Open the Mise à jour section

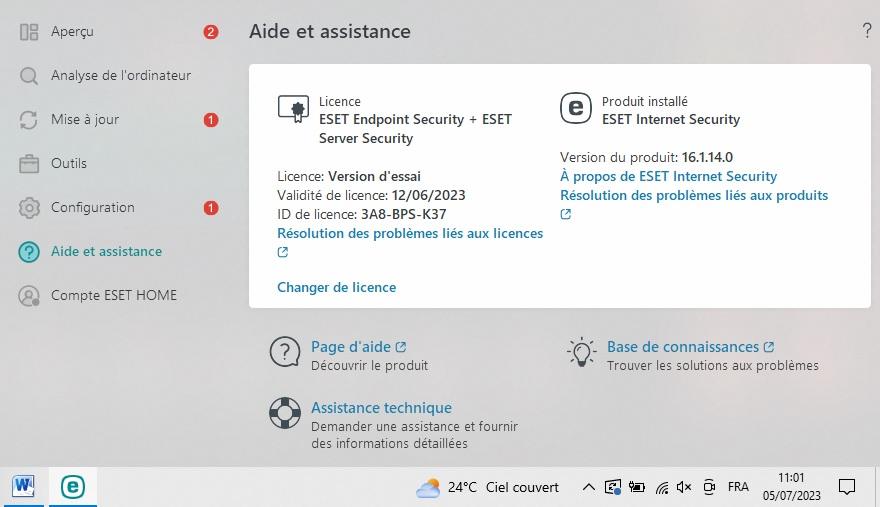click(85, 120)
